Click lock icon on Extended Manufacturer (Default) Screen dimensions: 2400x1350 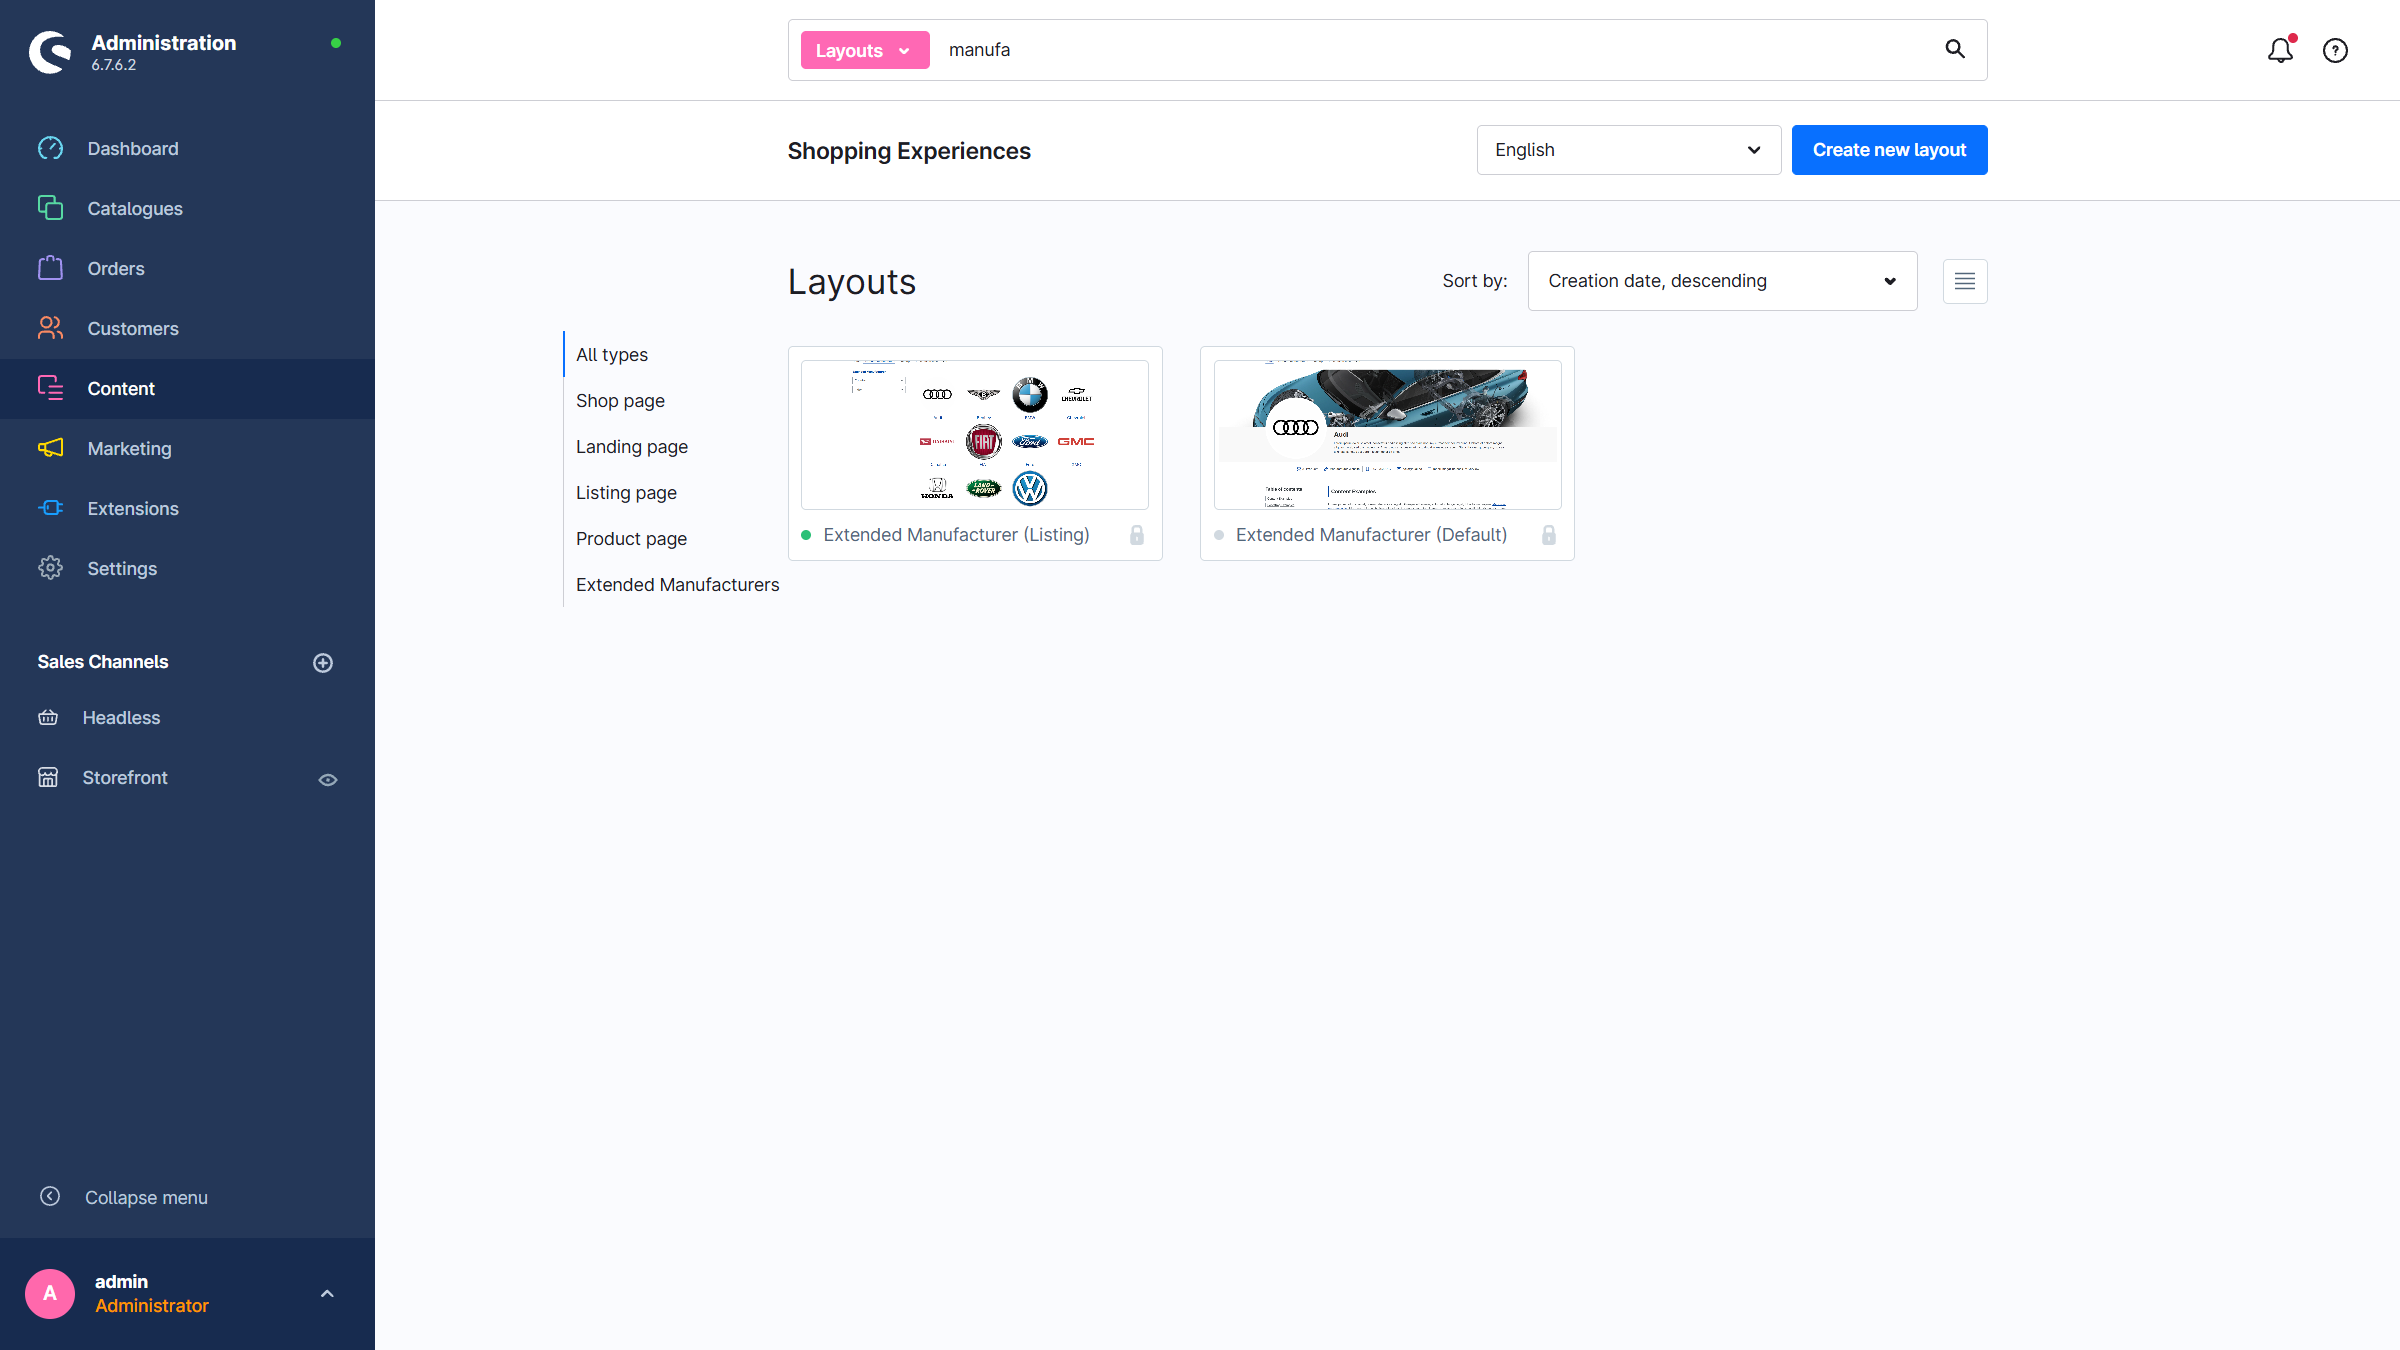pyautogui.click(x=1549, y=535)
